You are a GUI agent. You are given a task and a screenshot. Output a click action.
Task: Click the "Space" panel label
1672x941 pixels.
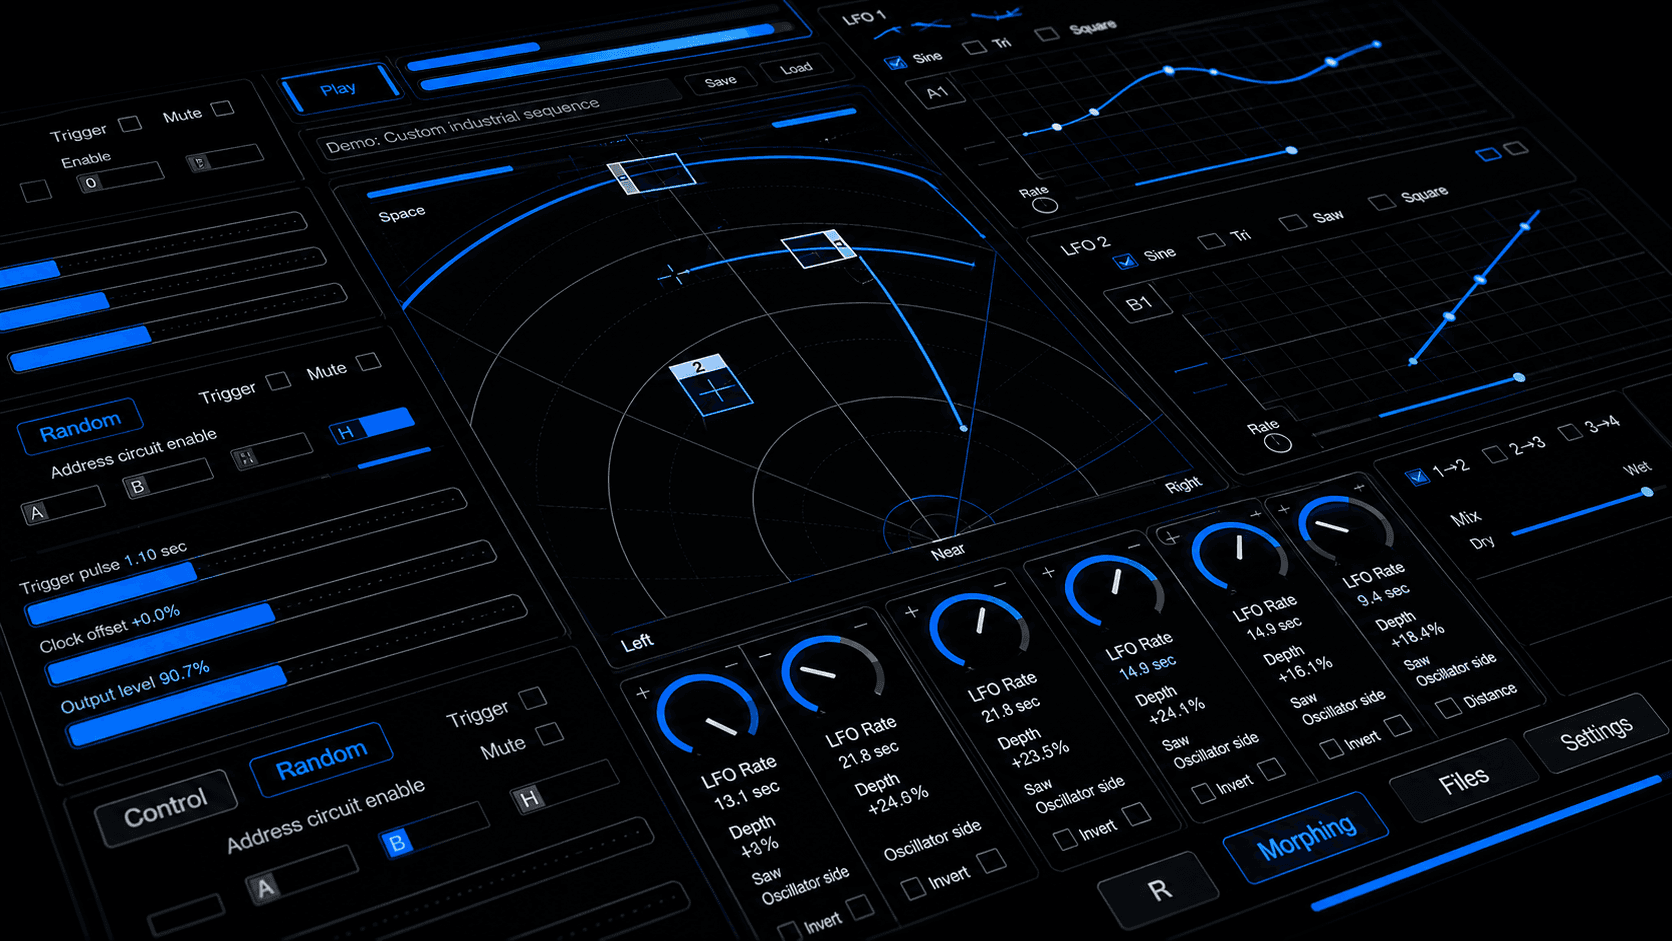[x=402, y=213]
